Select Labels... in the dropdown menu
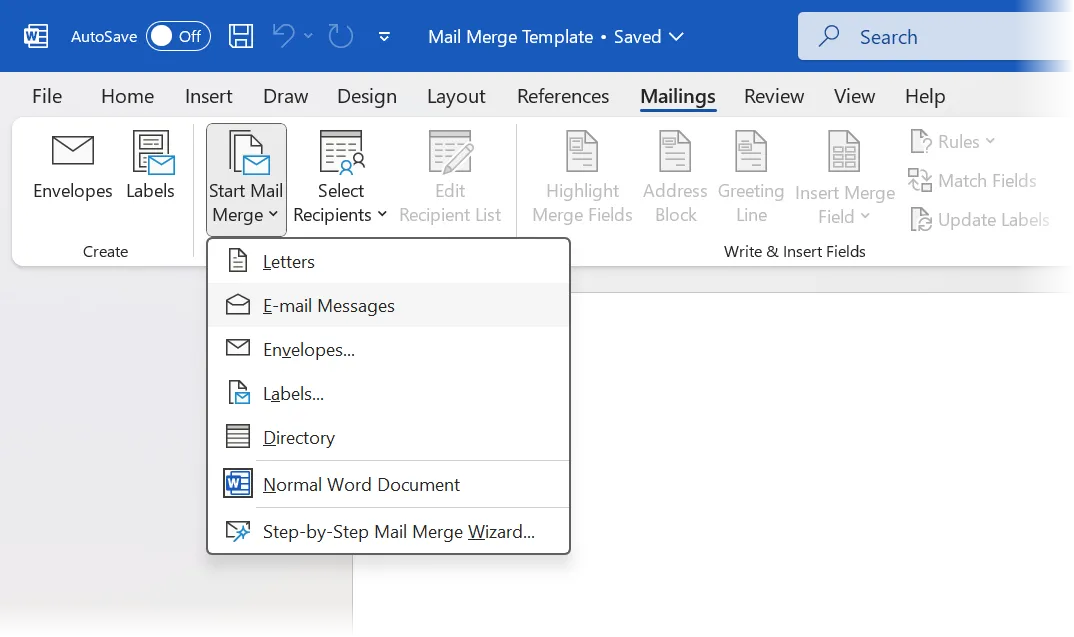This screenshot has width=1074, height=637. tap(388, 394)
